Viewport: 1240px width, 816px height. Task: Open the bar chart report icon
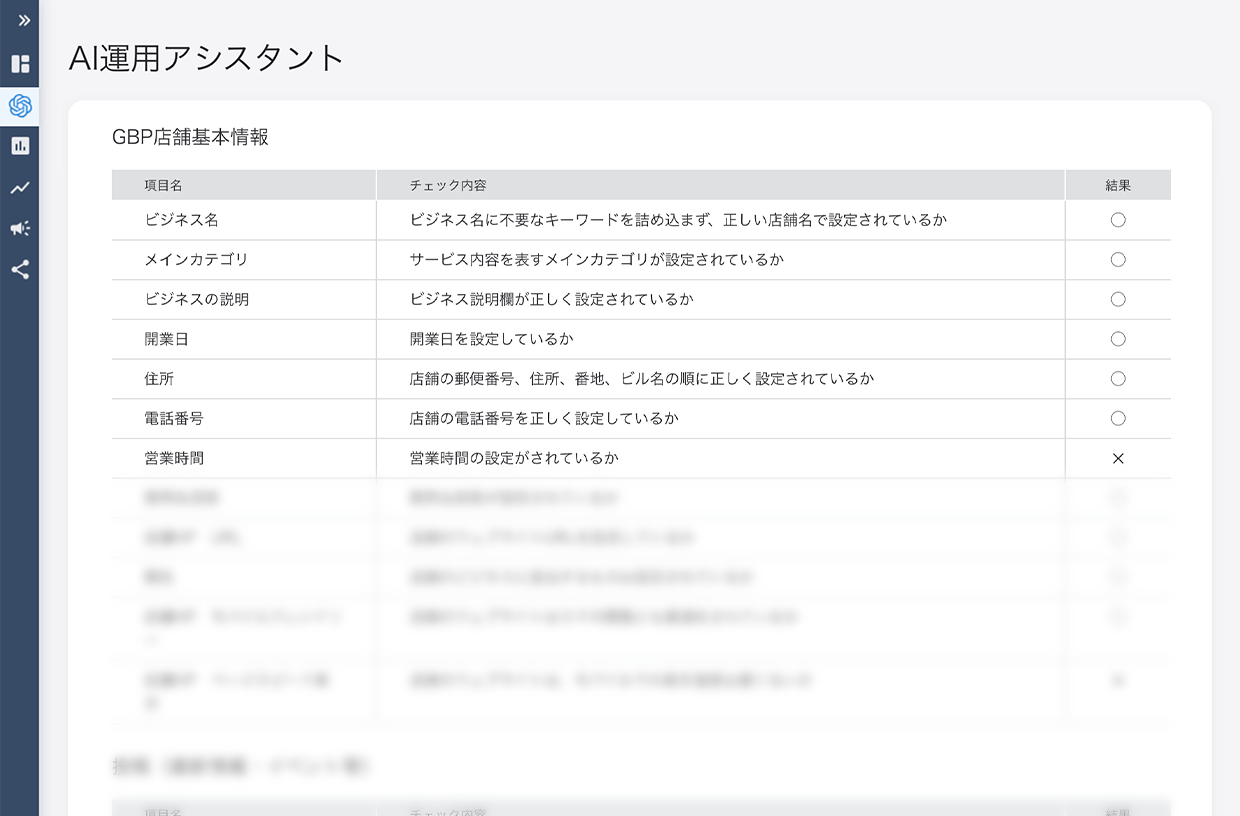(20, 146)
